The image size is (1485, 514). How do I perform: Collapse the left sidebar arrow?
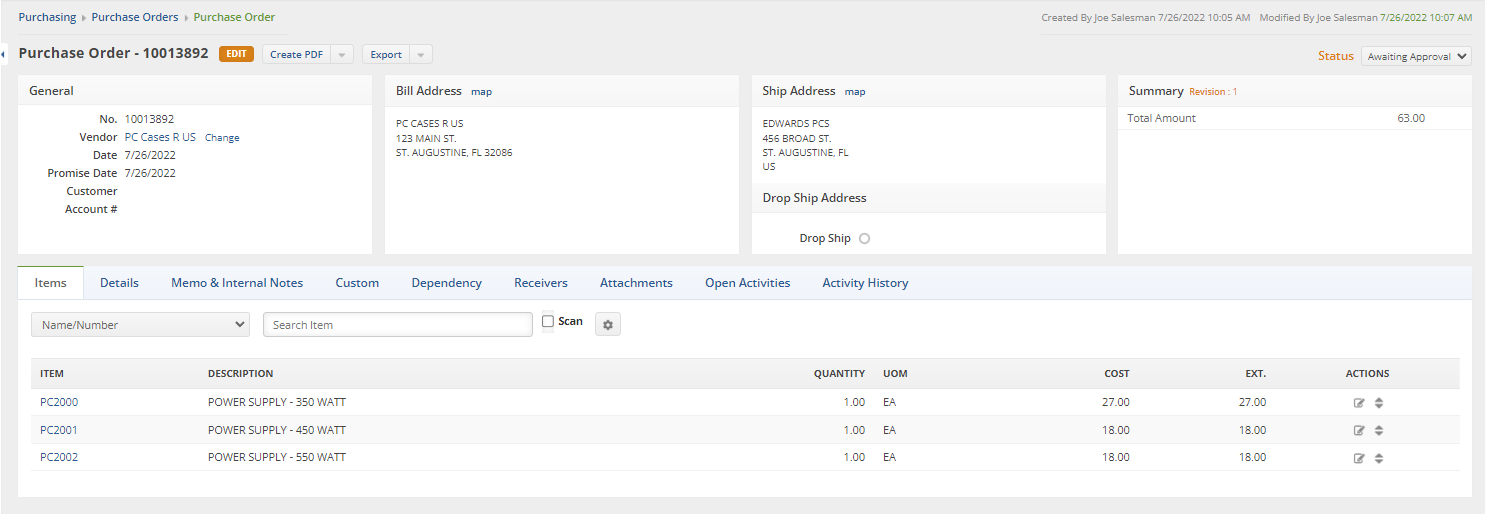click(x=3, y=53)
